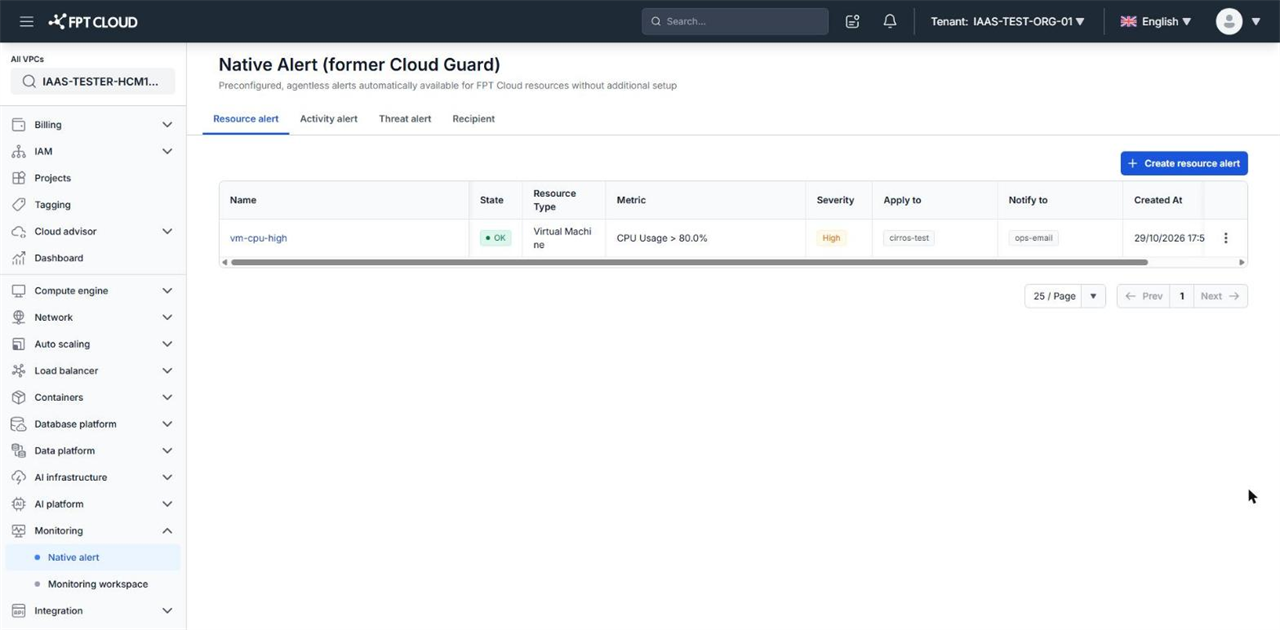Click the search magnifier in VPC selector
Image resolution: width=1280 pixels, height=630 pixels.
click(x=29, y=82)
